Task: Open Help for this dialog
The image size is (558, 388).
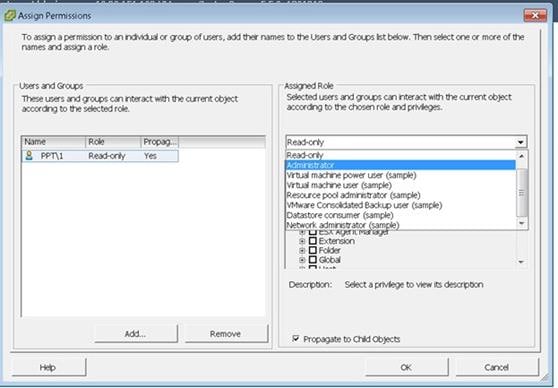Action: (49, 367)
